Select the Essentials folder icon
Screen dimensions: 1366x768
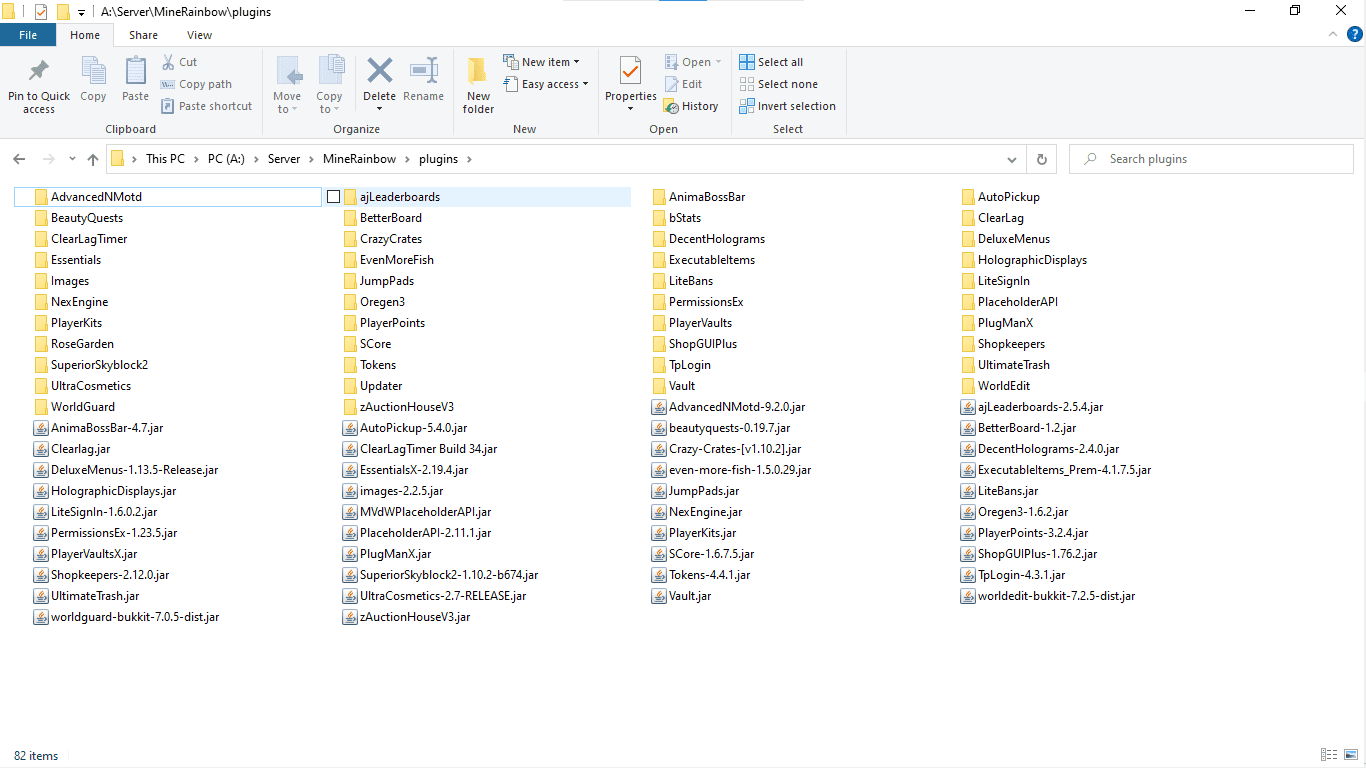[41, 260]
